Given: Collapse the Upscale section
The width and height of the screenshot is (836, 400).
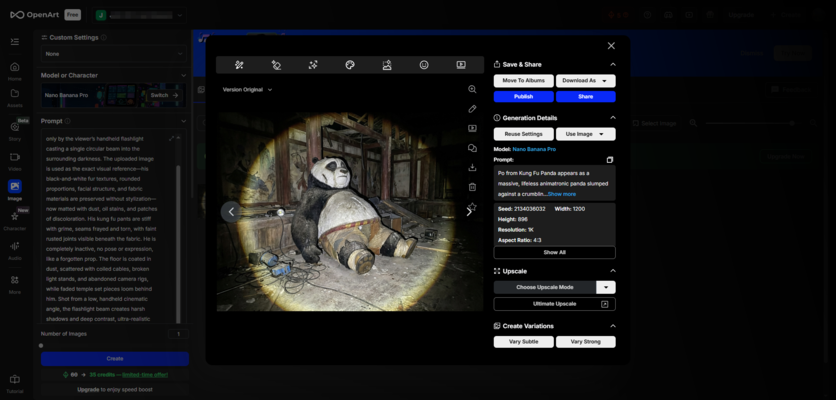Looking at the screenshot, I should 612,271.
